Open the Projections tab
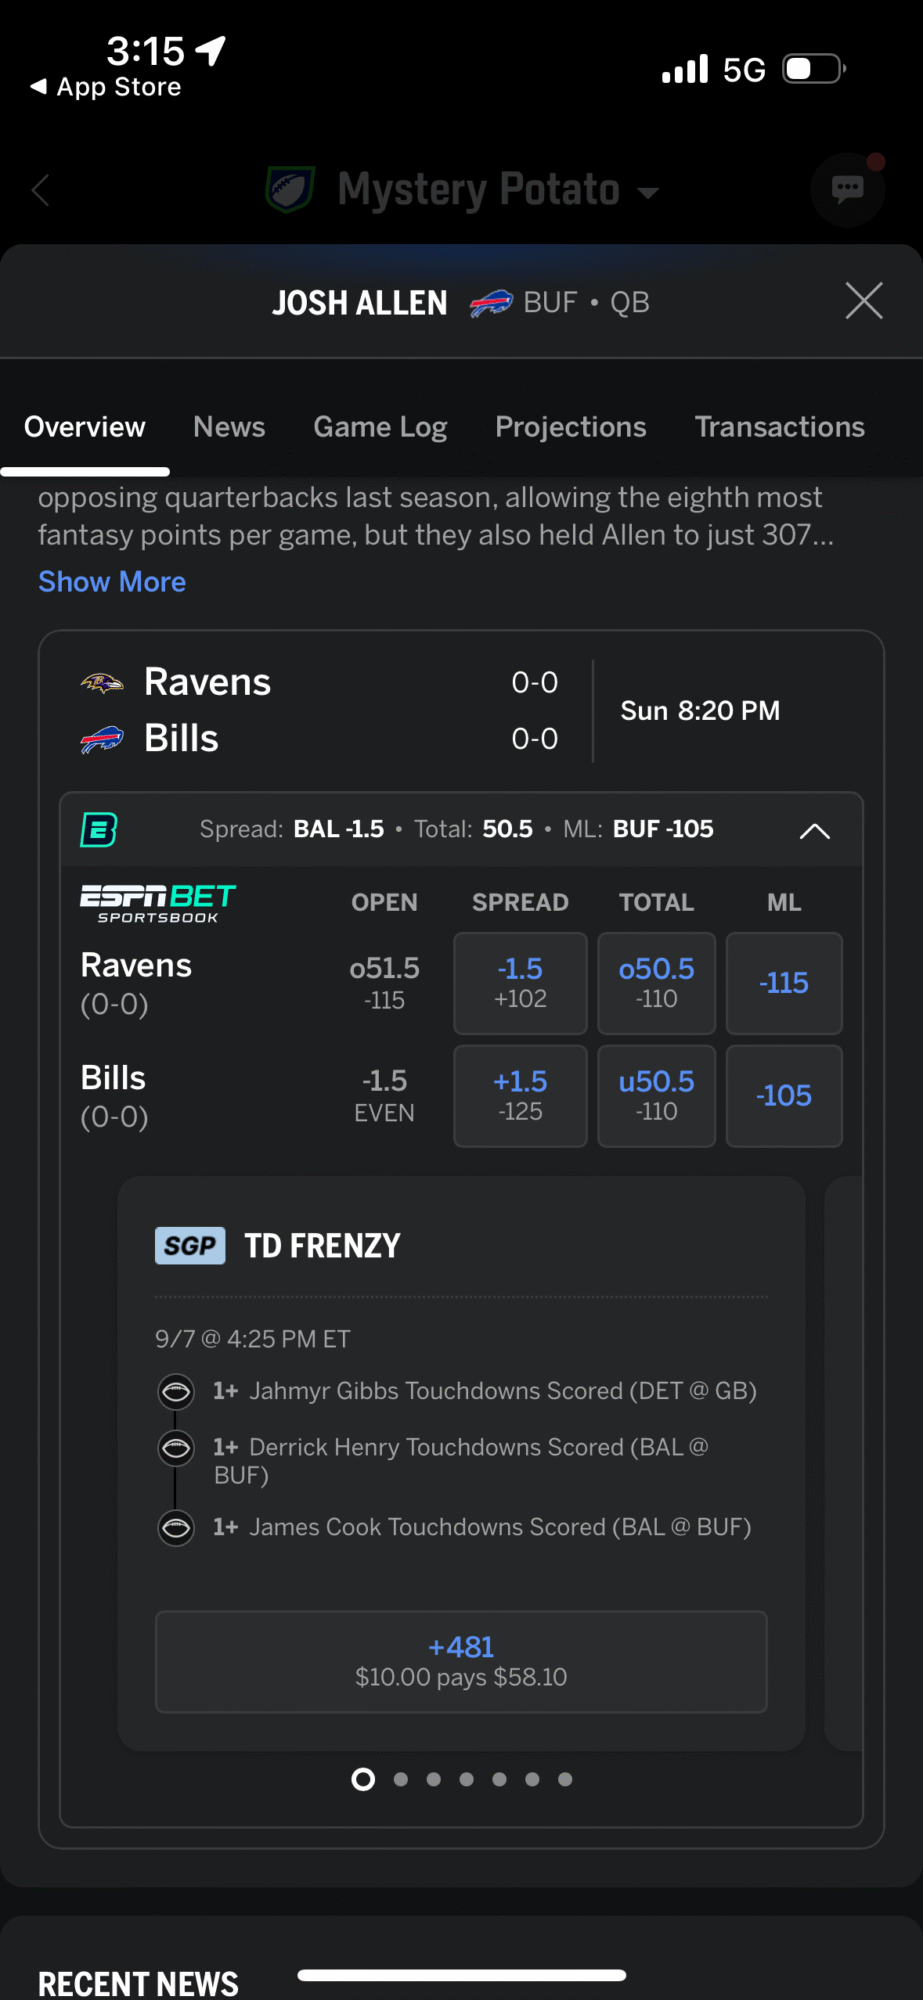 [x=571, y=427]
